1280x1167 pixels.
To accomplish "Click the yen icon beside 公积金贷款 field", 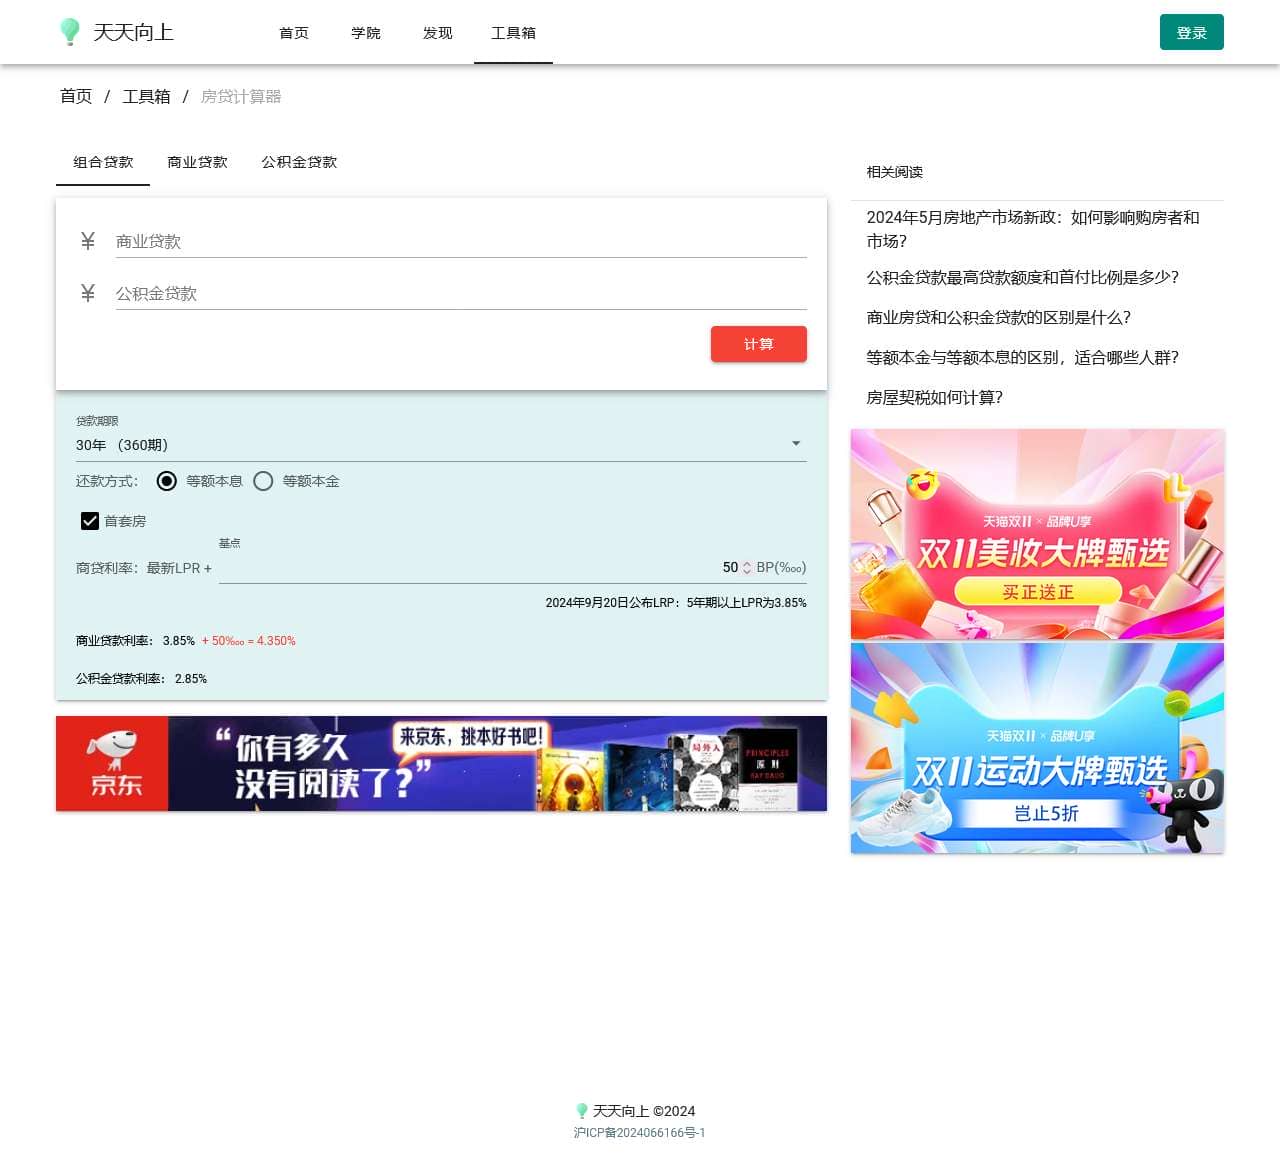I will (88, 293).
